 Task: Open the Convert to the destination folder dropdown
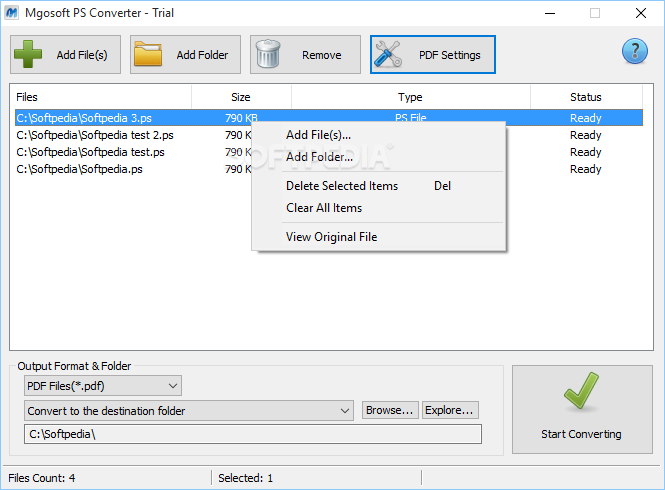[189, 411]
